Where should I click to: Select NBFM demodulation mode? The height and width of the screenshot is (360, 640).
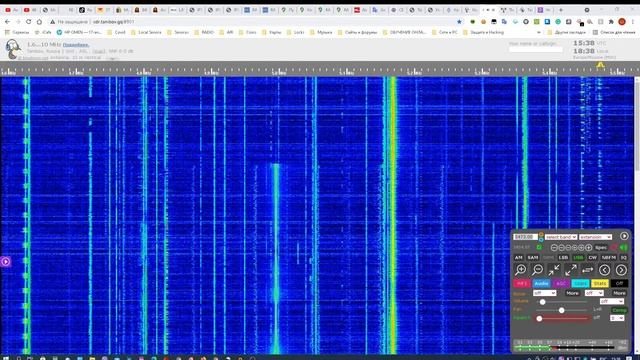(609, 258)
